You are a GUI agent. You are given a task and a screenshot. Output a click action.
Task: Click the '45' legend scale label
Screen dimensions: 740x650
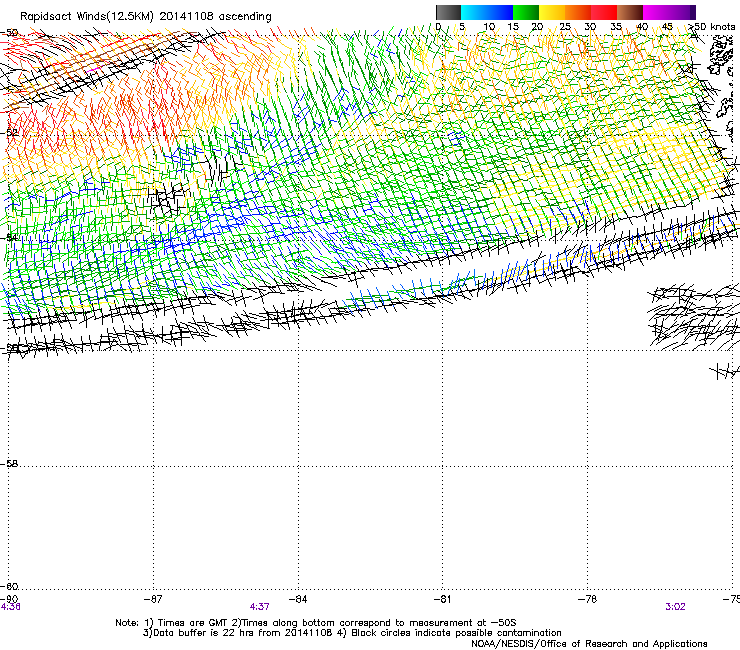[x=667, y=26]
